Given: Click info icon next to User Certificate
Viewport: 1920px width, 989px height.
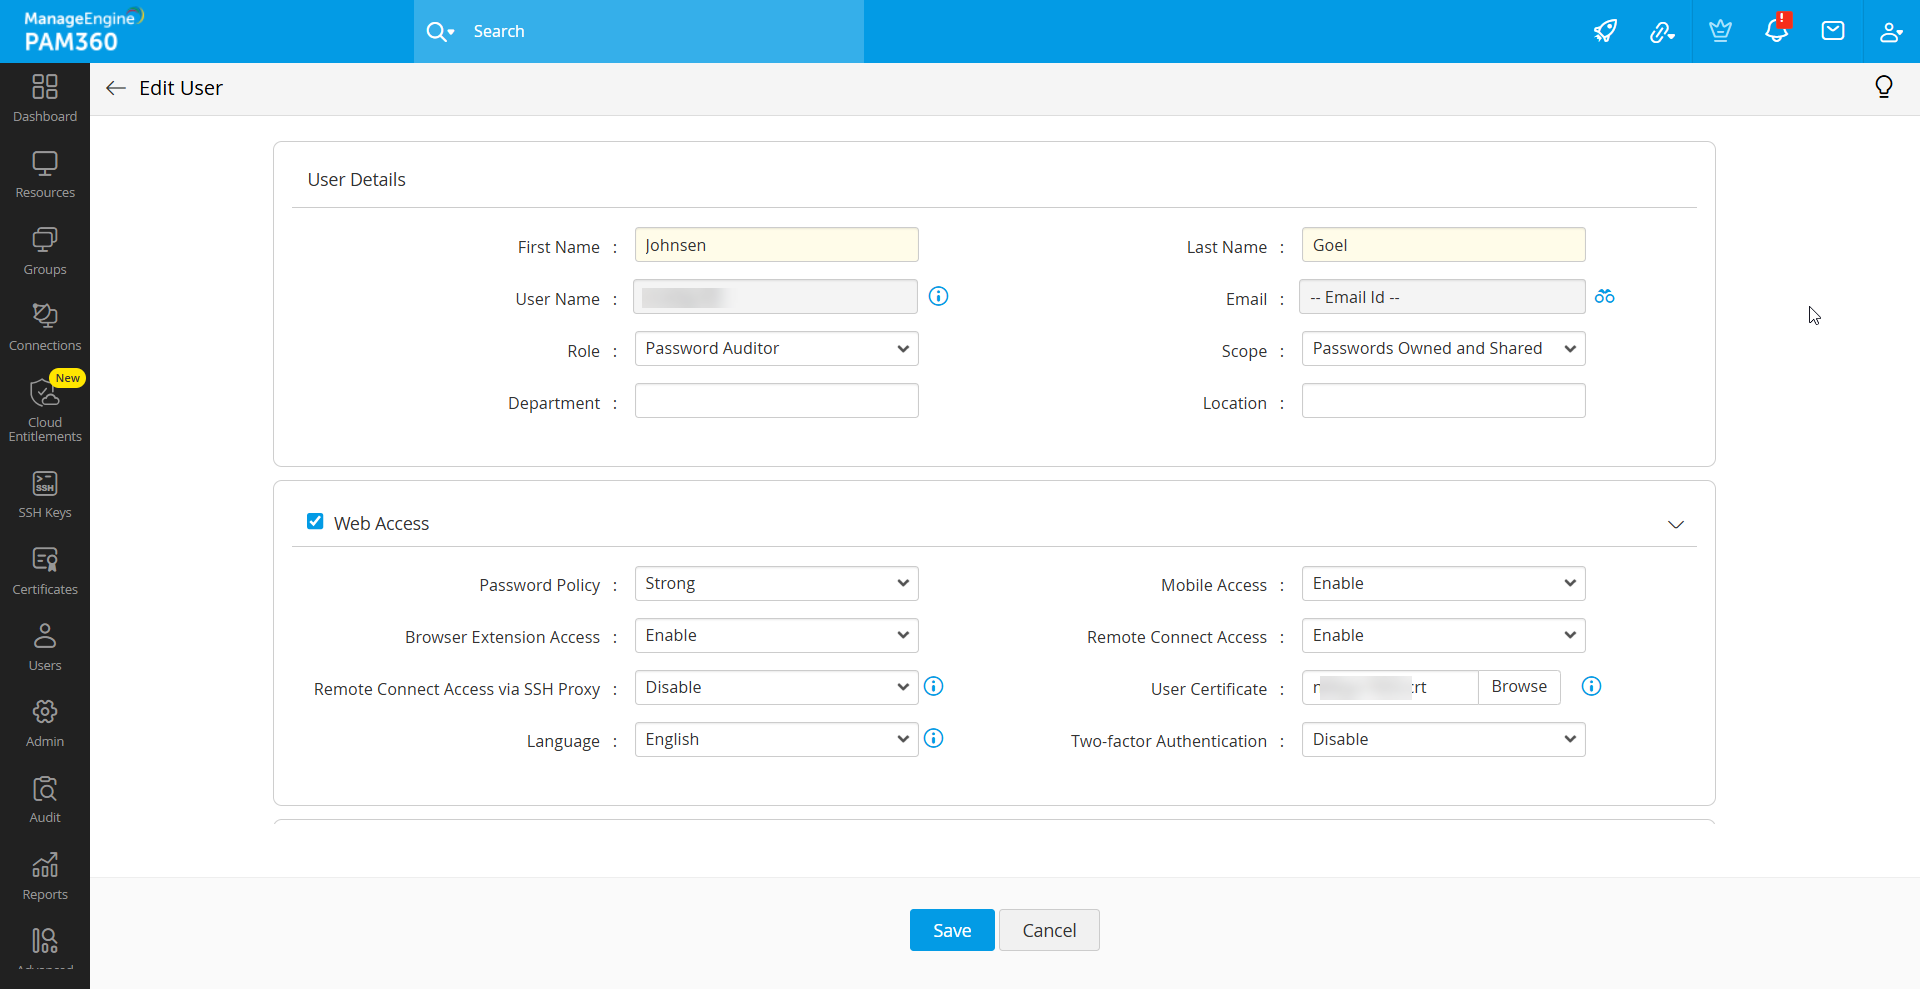Looking at the screenshot, I should click(x=1591, y=686).
